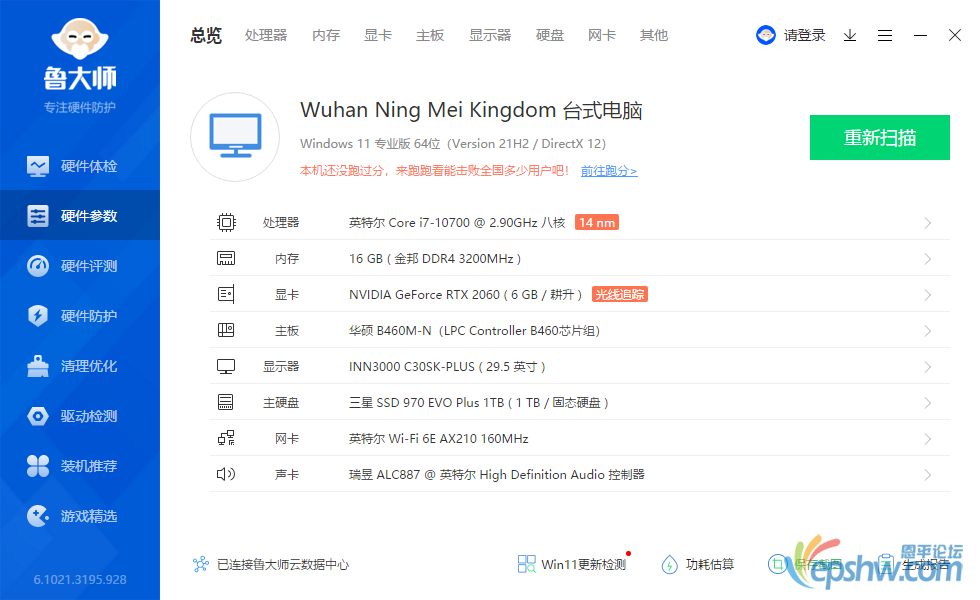Switch to the top 显示器 tab

490,35
